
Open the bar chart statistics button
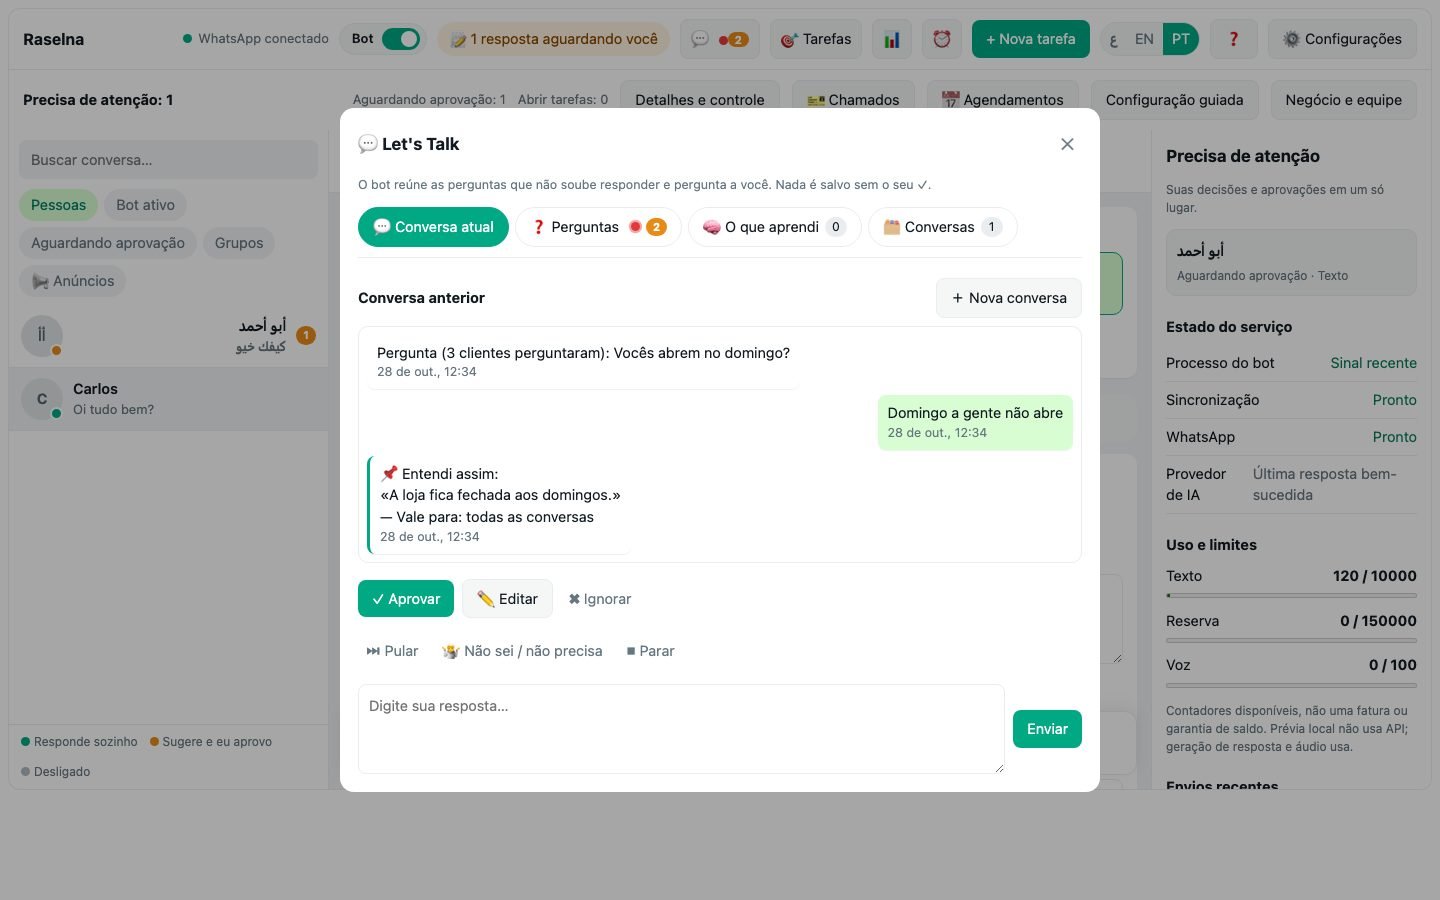pyautogui.click(x=891, y=39)
